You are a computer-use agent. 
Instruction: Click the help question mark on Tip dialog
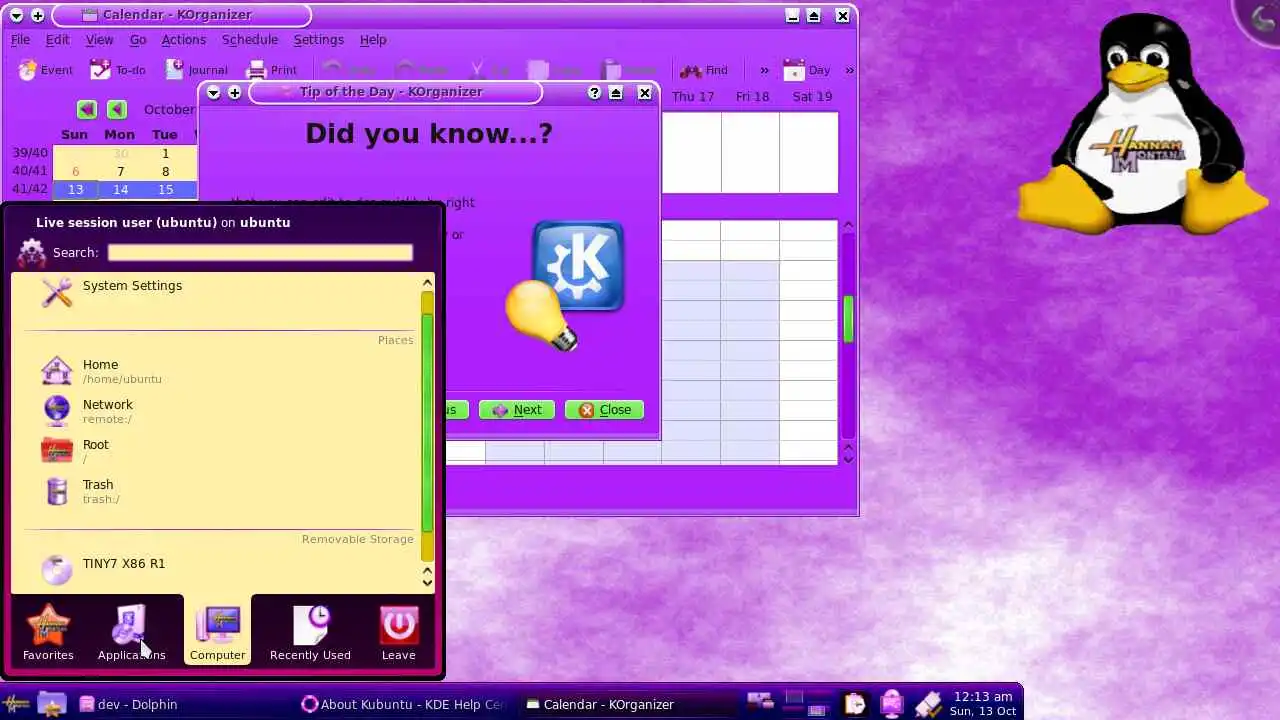[x=594, y=92]
